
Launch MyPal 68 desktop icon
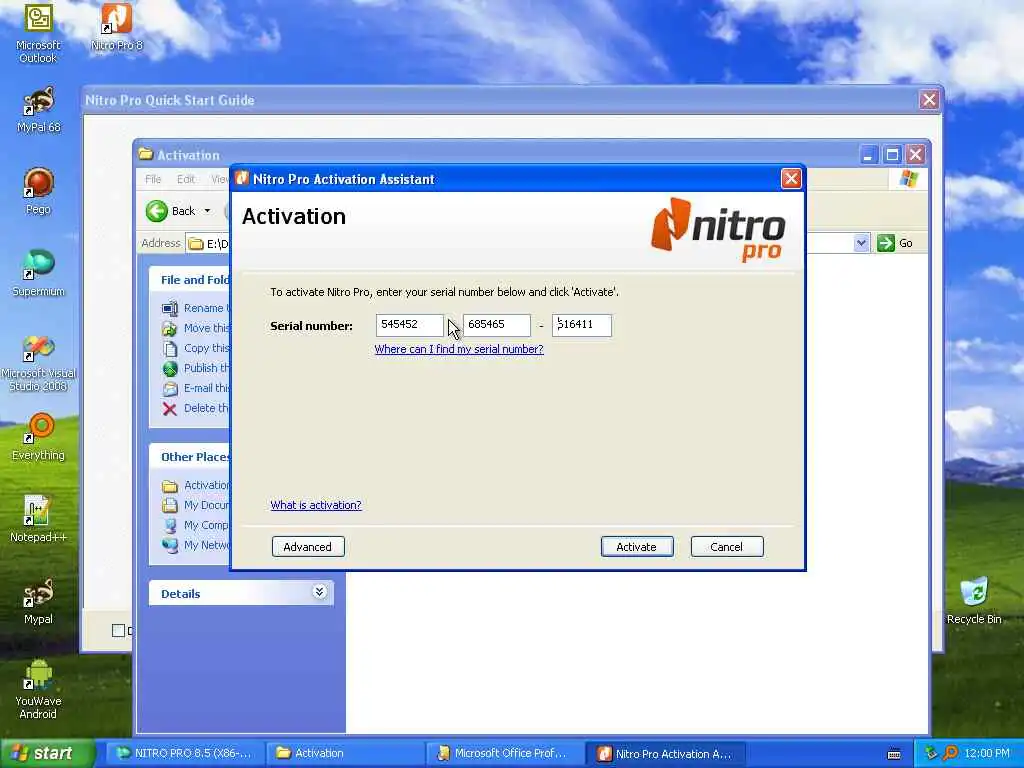(39, 110)
